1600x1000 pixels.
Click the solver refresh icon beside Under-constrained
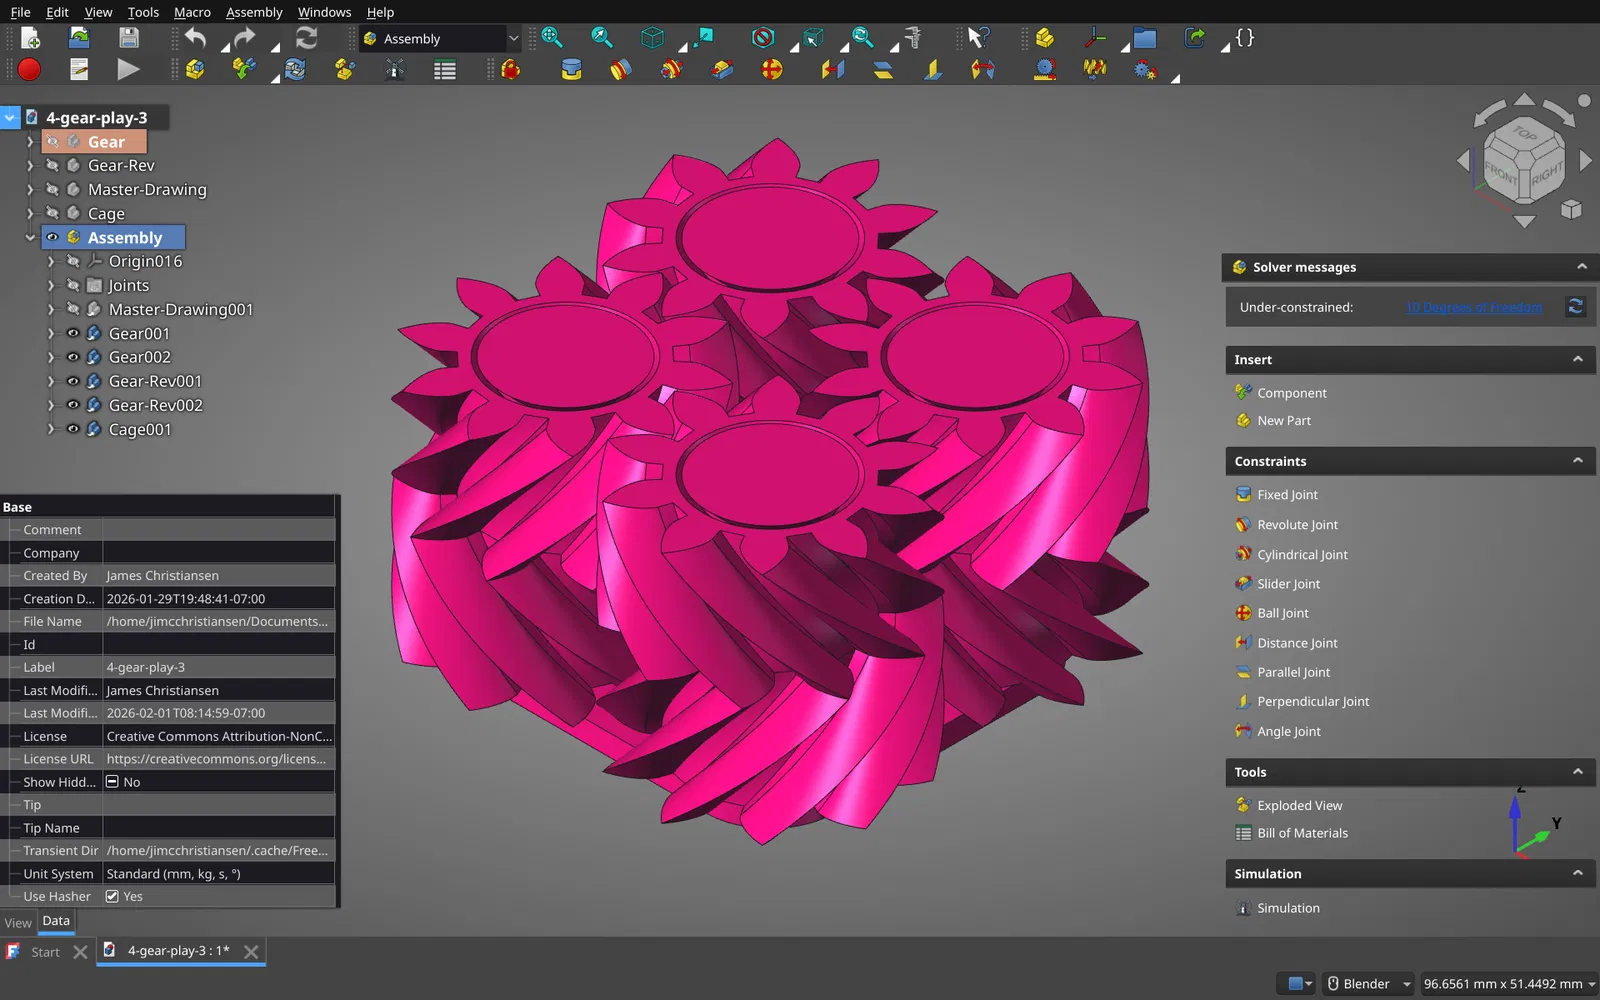pos(1575,307)
